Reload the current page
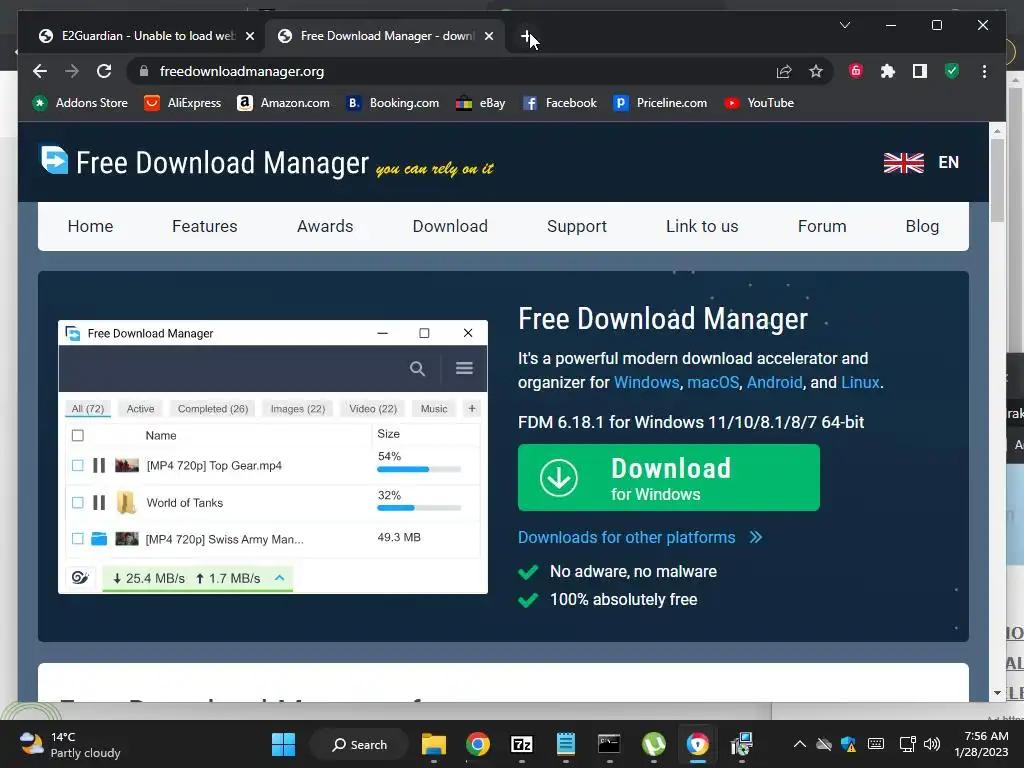 pyautogui.click(x=104, y=71)
